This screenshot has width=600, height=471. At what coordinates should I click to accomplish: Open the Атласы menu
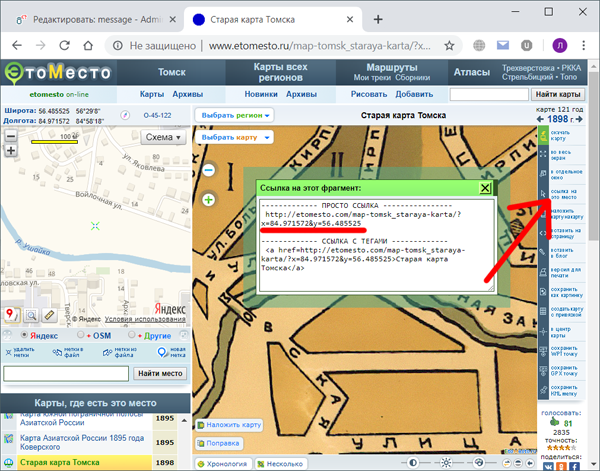(472, 72)
